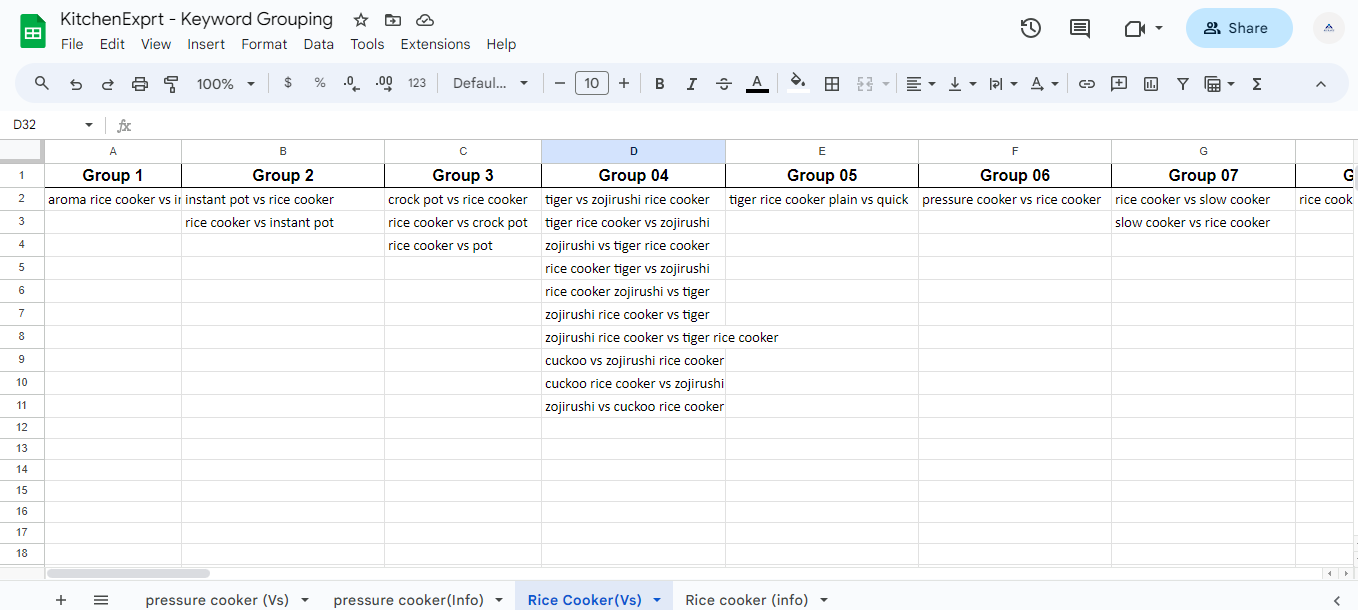Image resolution: width=1358 pixels, height=610 pixels.
Task: Open the comment history panel
Action: pos(1080,28)
